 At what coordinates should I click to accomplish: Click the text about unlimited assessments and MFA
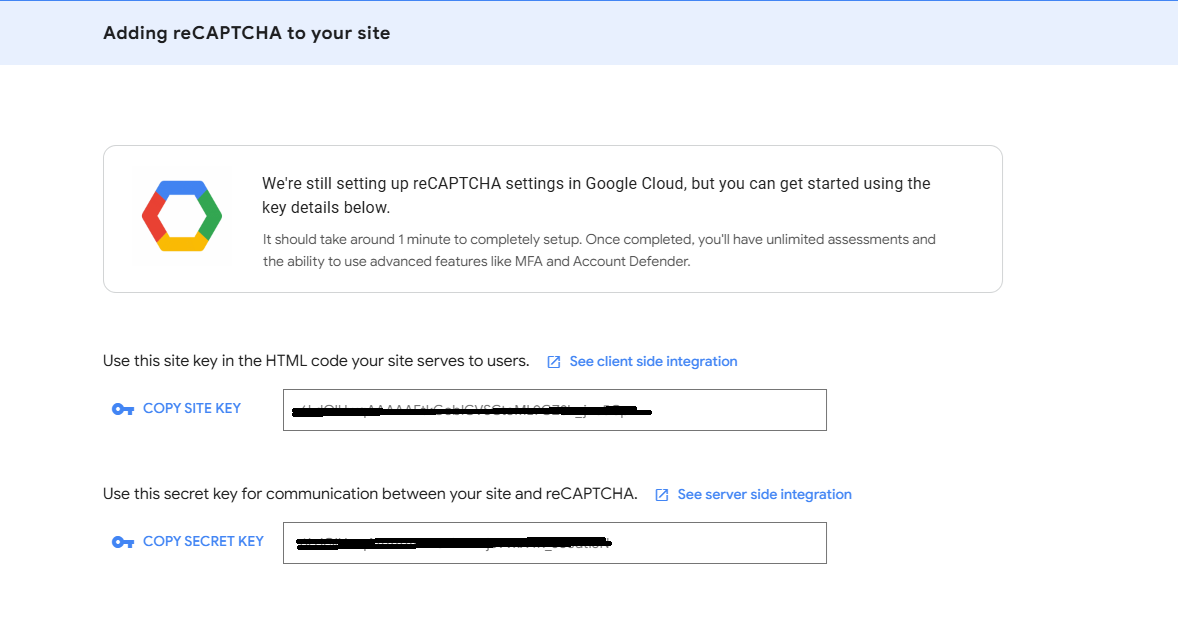tap(599, 251)
